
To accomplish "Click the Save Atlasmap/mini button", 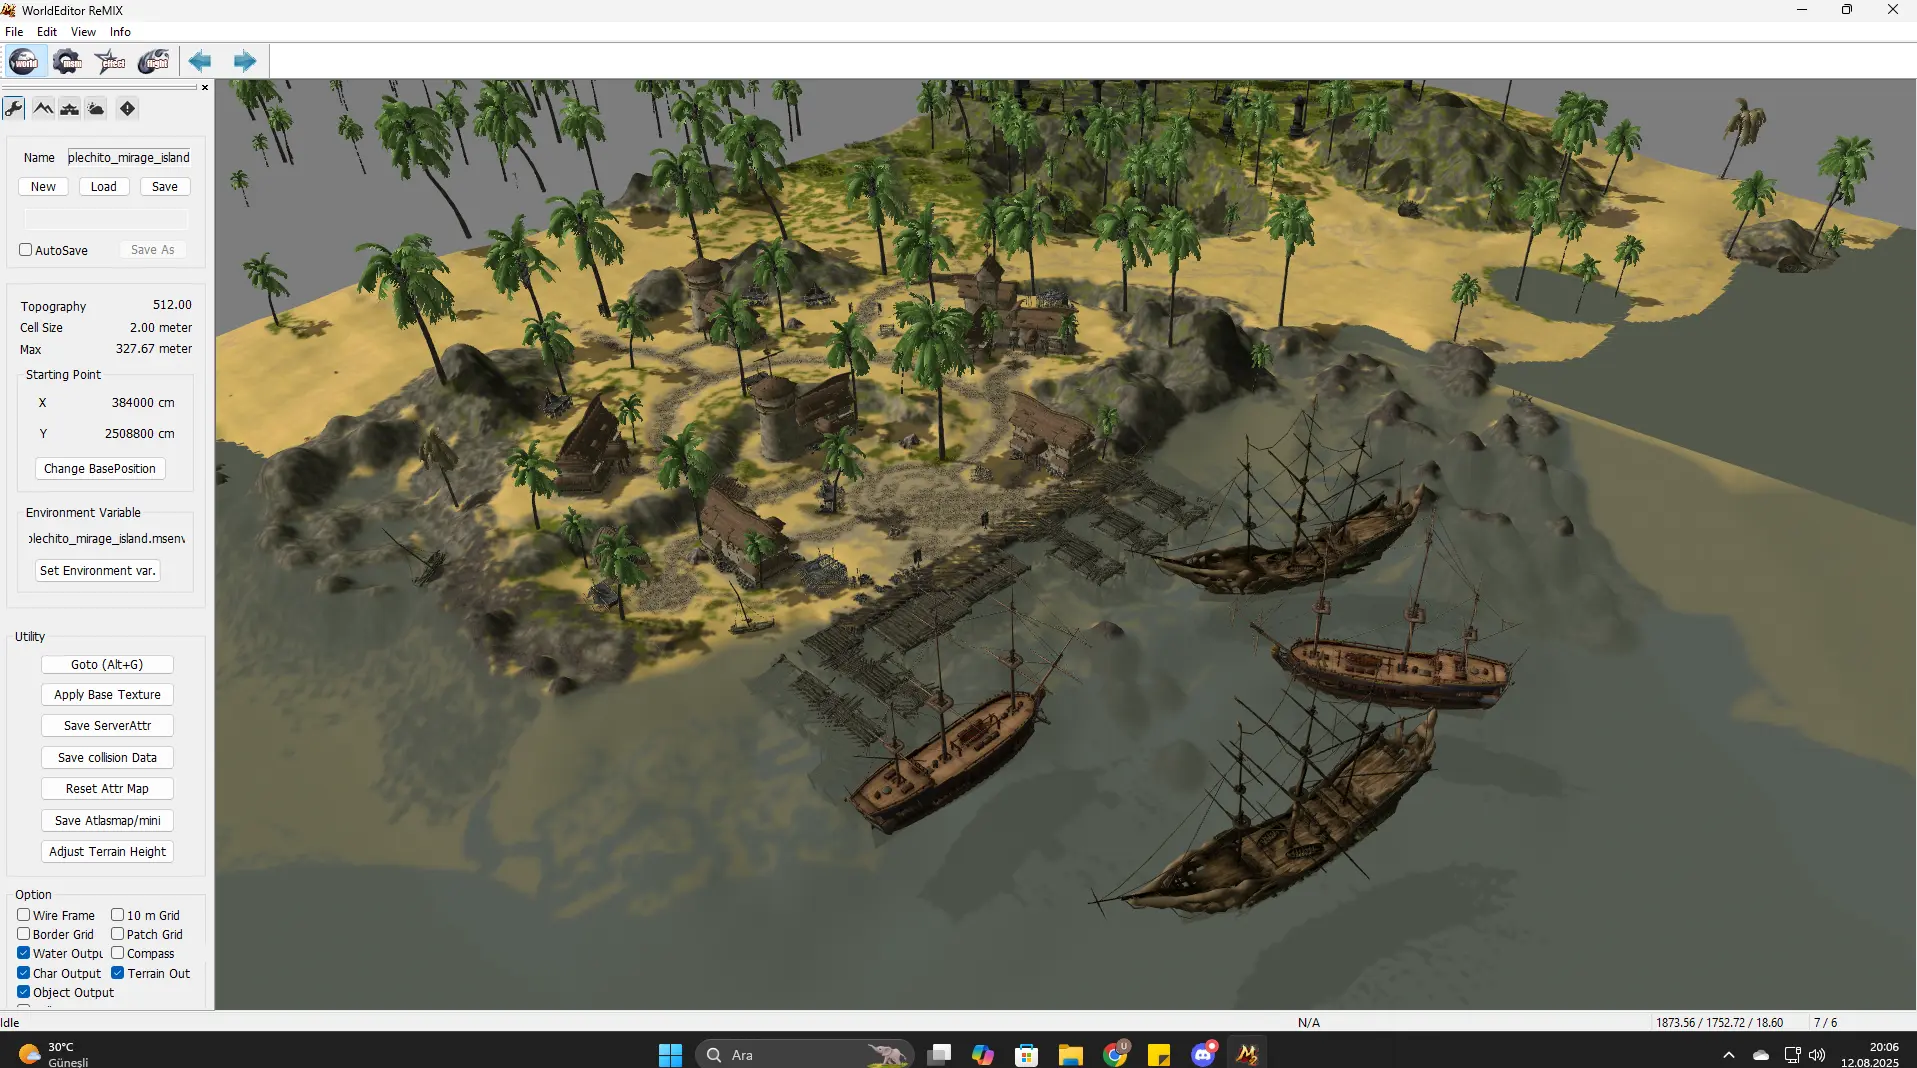I will tap(107, 821).
